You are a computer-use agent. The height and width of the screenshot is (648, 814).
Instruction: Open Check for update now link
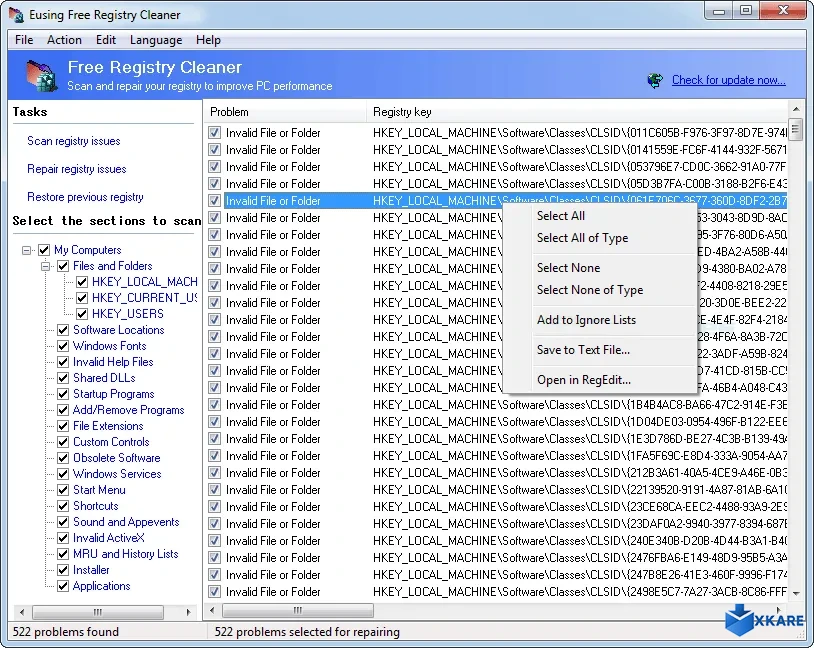(x=728, y=80)
